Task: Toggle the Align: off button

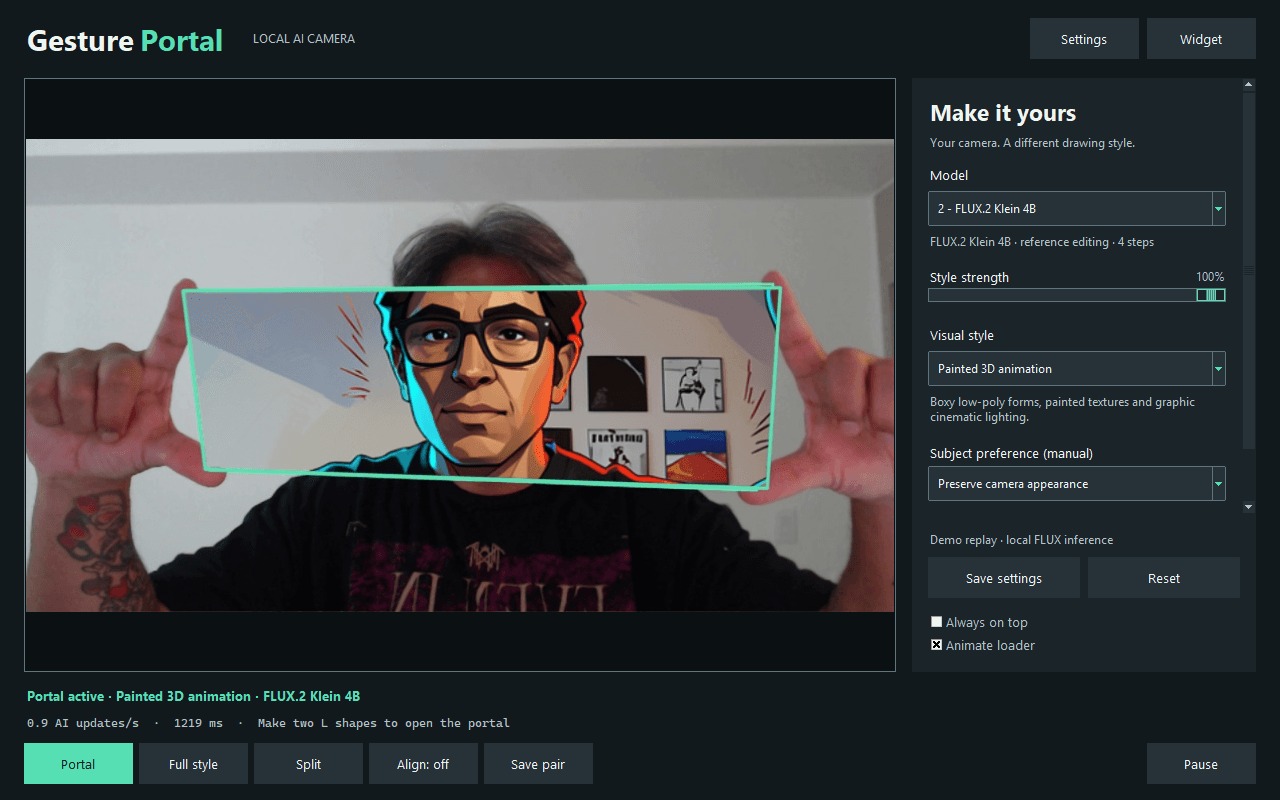Action: pyautogui.click(x=423, y=764)
